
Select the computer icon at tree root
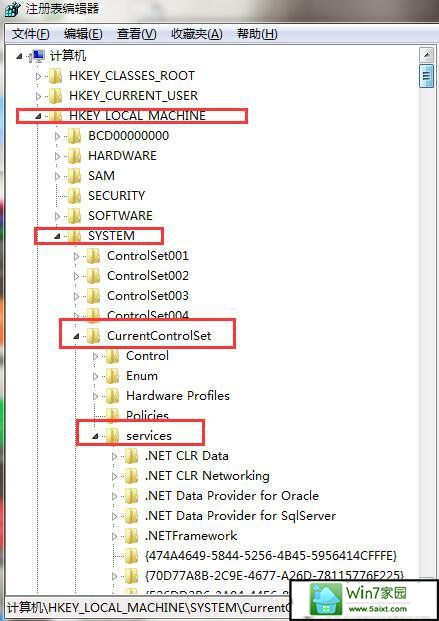pos(37,56)
